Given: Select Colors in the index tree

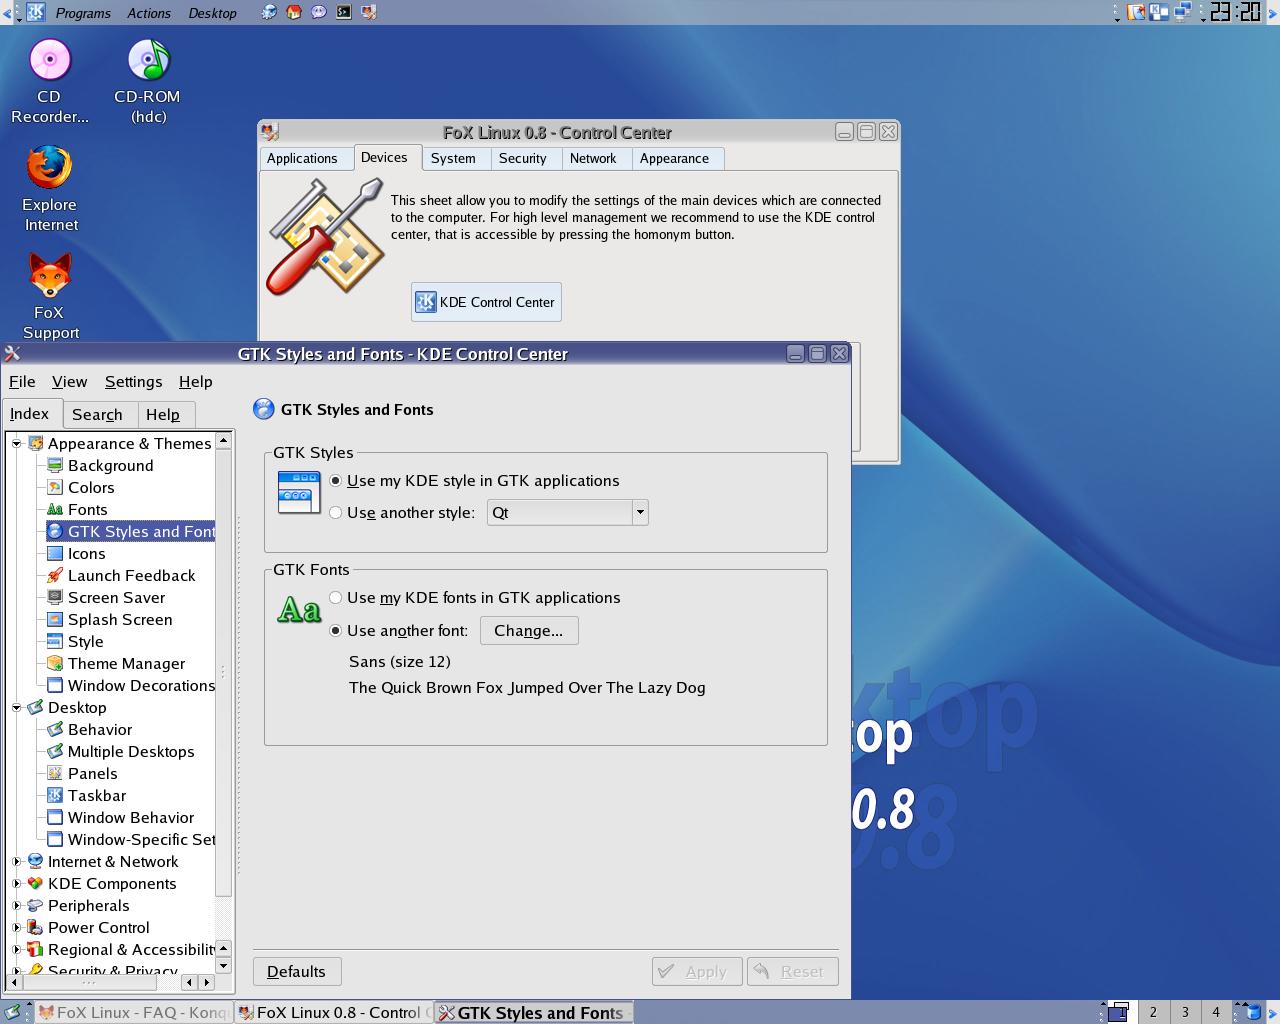Looking at the screenshot, I should [81, 488].
